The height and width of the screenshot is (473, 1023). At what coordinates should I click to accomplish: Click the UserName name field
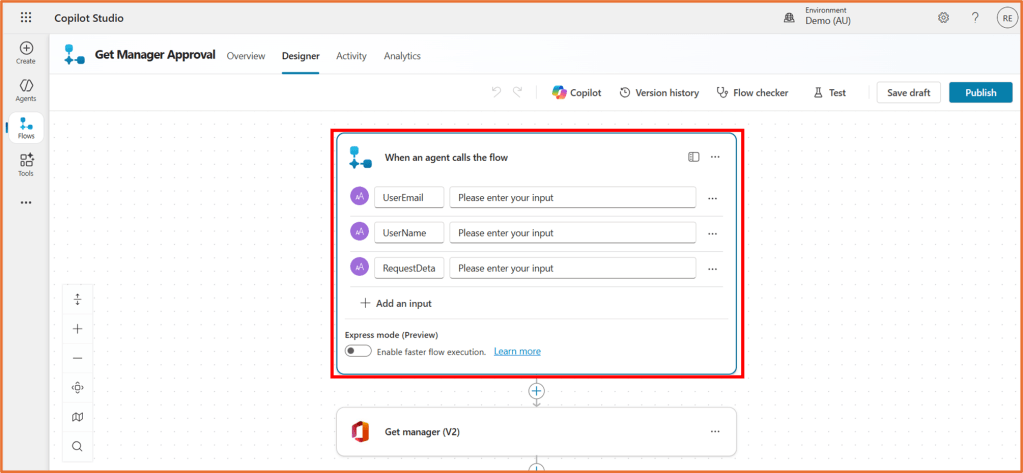click(x=409, y=233)
